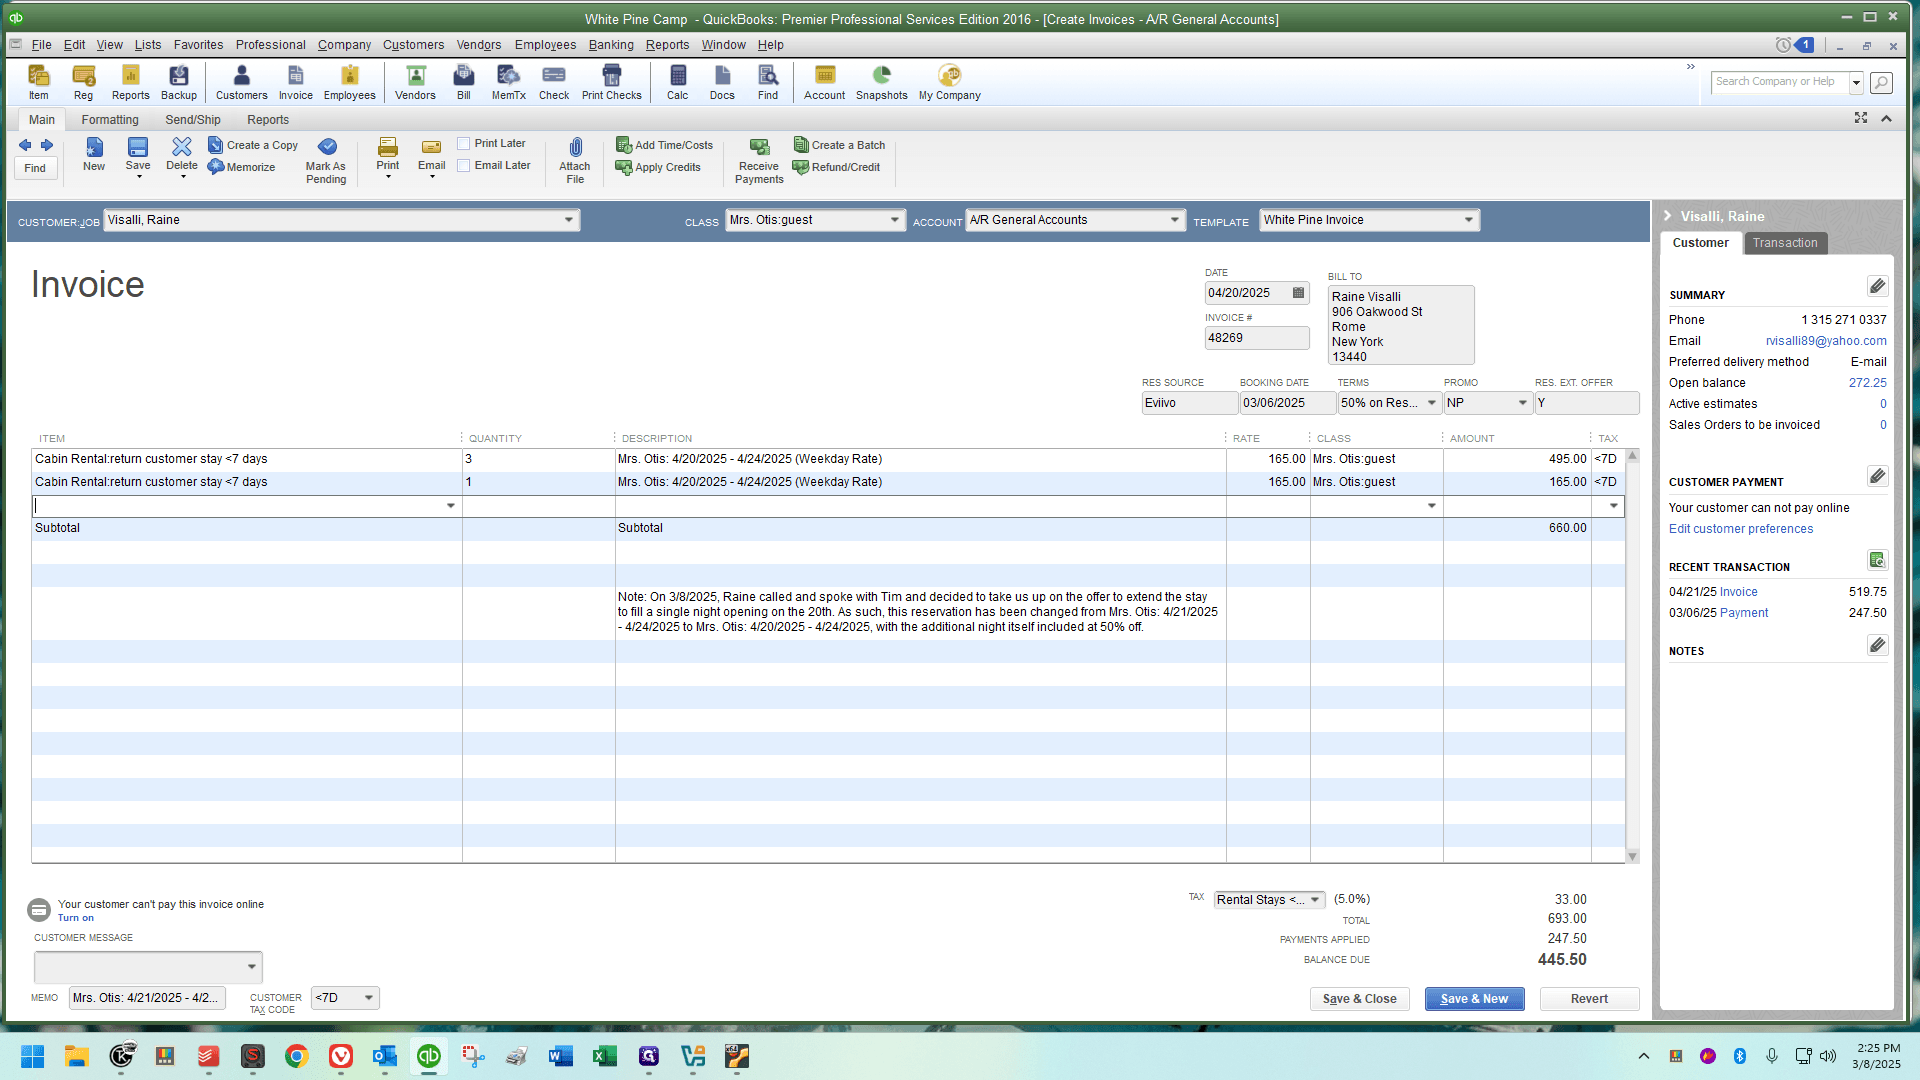The image size is (1920, 1080).
Task: Open the Windows Start menu
Action: coord(32,1056)
